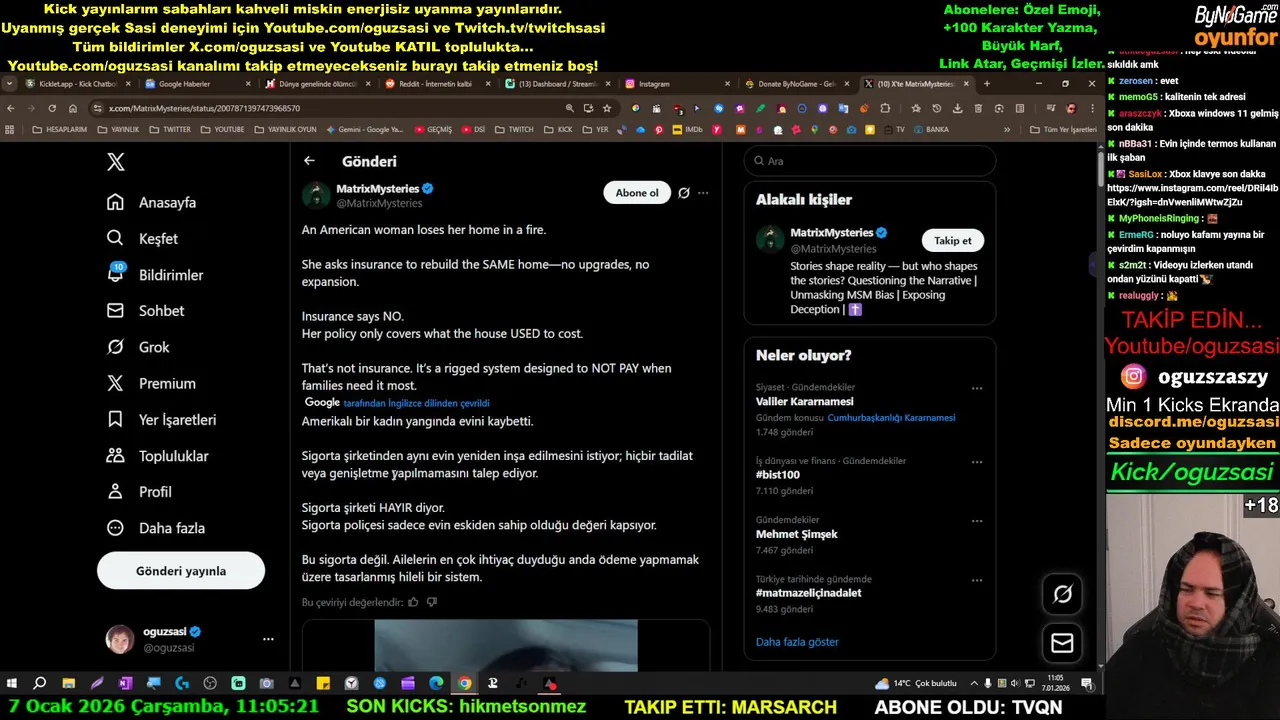Open the TWITTER bookmarks folder

tap(170, 129)
